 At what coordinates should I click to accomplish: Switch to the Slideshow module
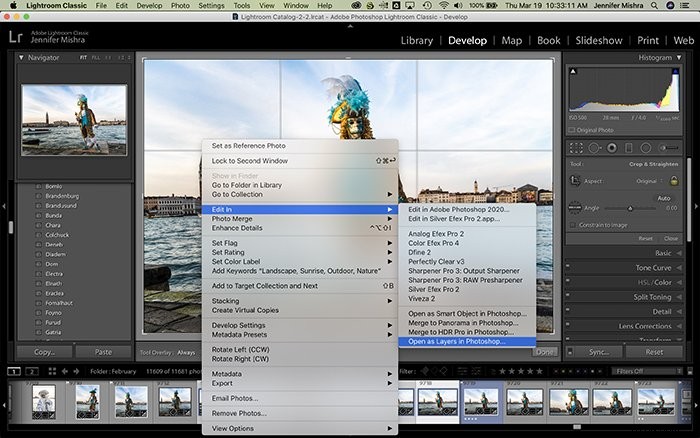tap(599, 41)
